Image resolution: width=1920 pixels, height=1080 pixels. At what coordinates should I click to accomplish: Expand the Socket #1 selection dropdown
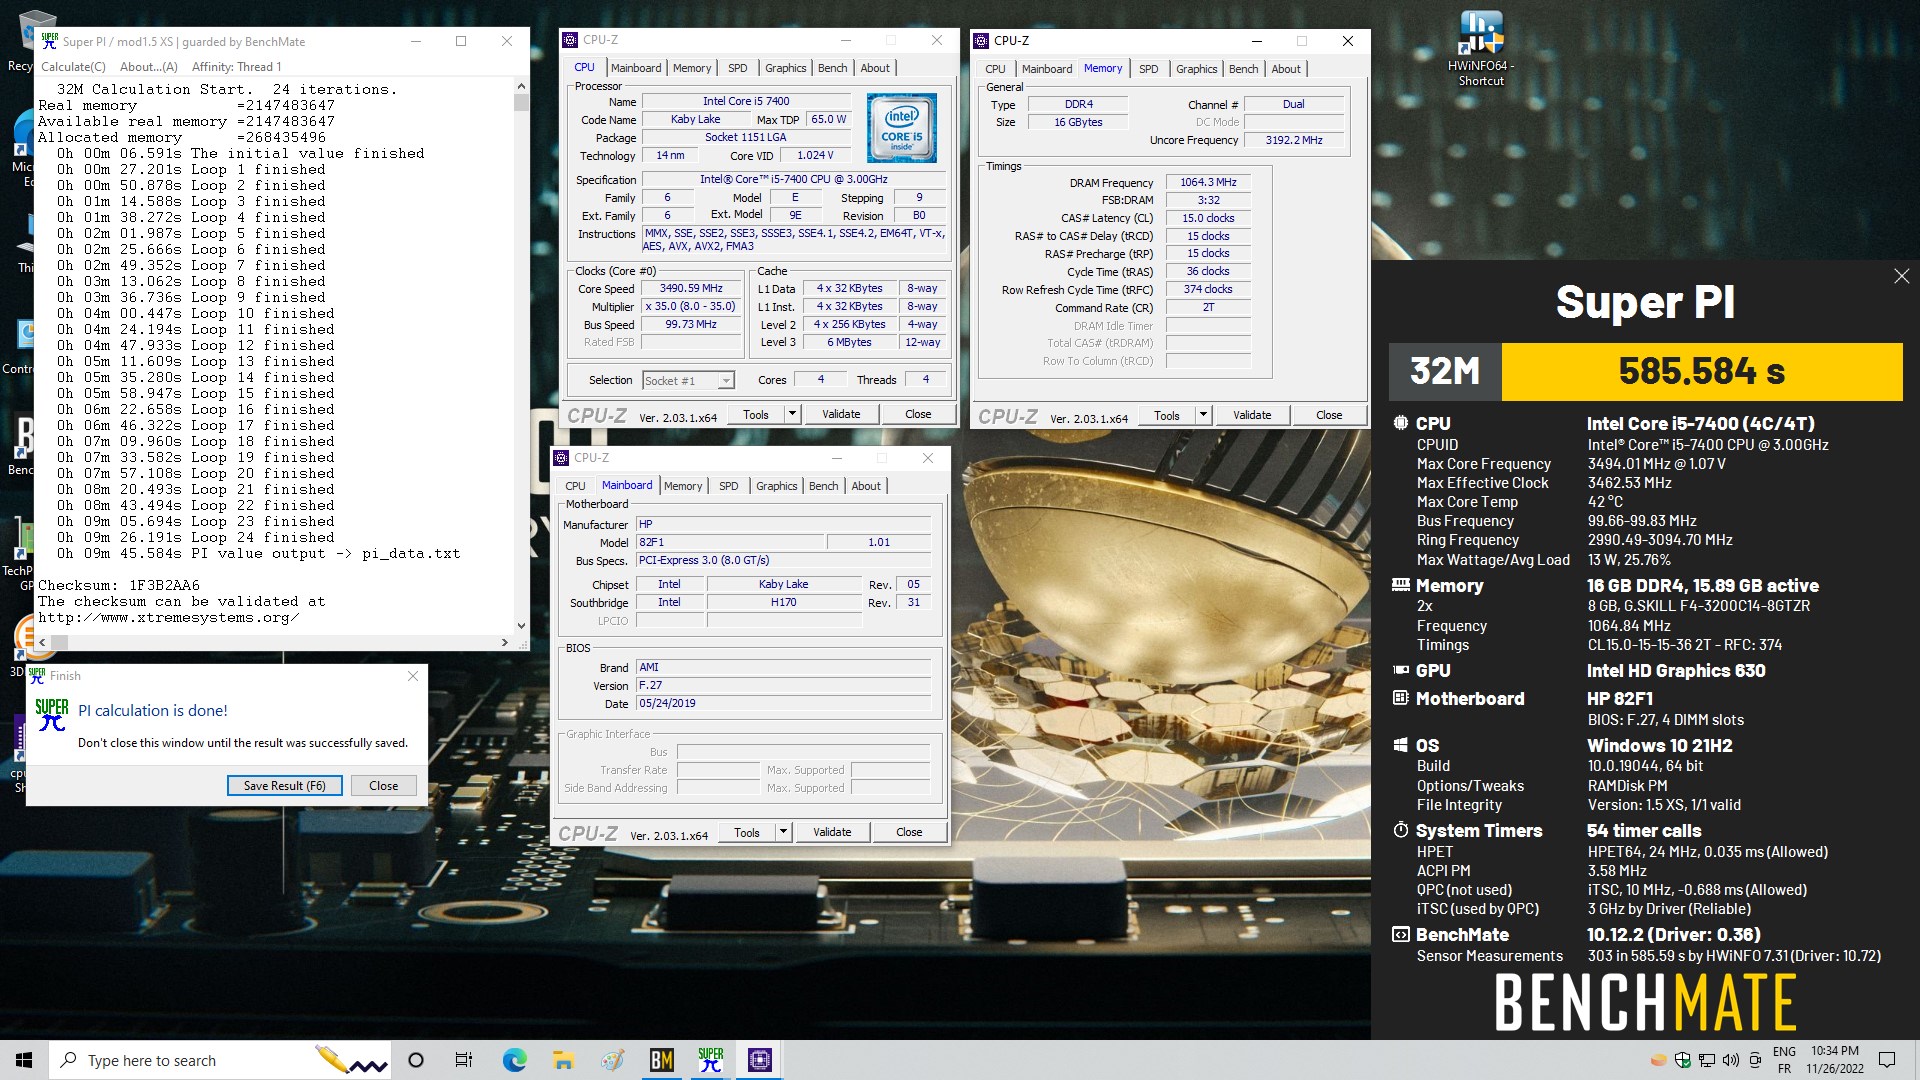tap(726, 381)
